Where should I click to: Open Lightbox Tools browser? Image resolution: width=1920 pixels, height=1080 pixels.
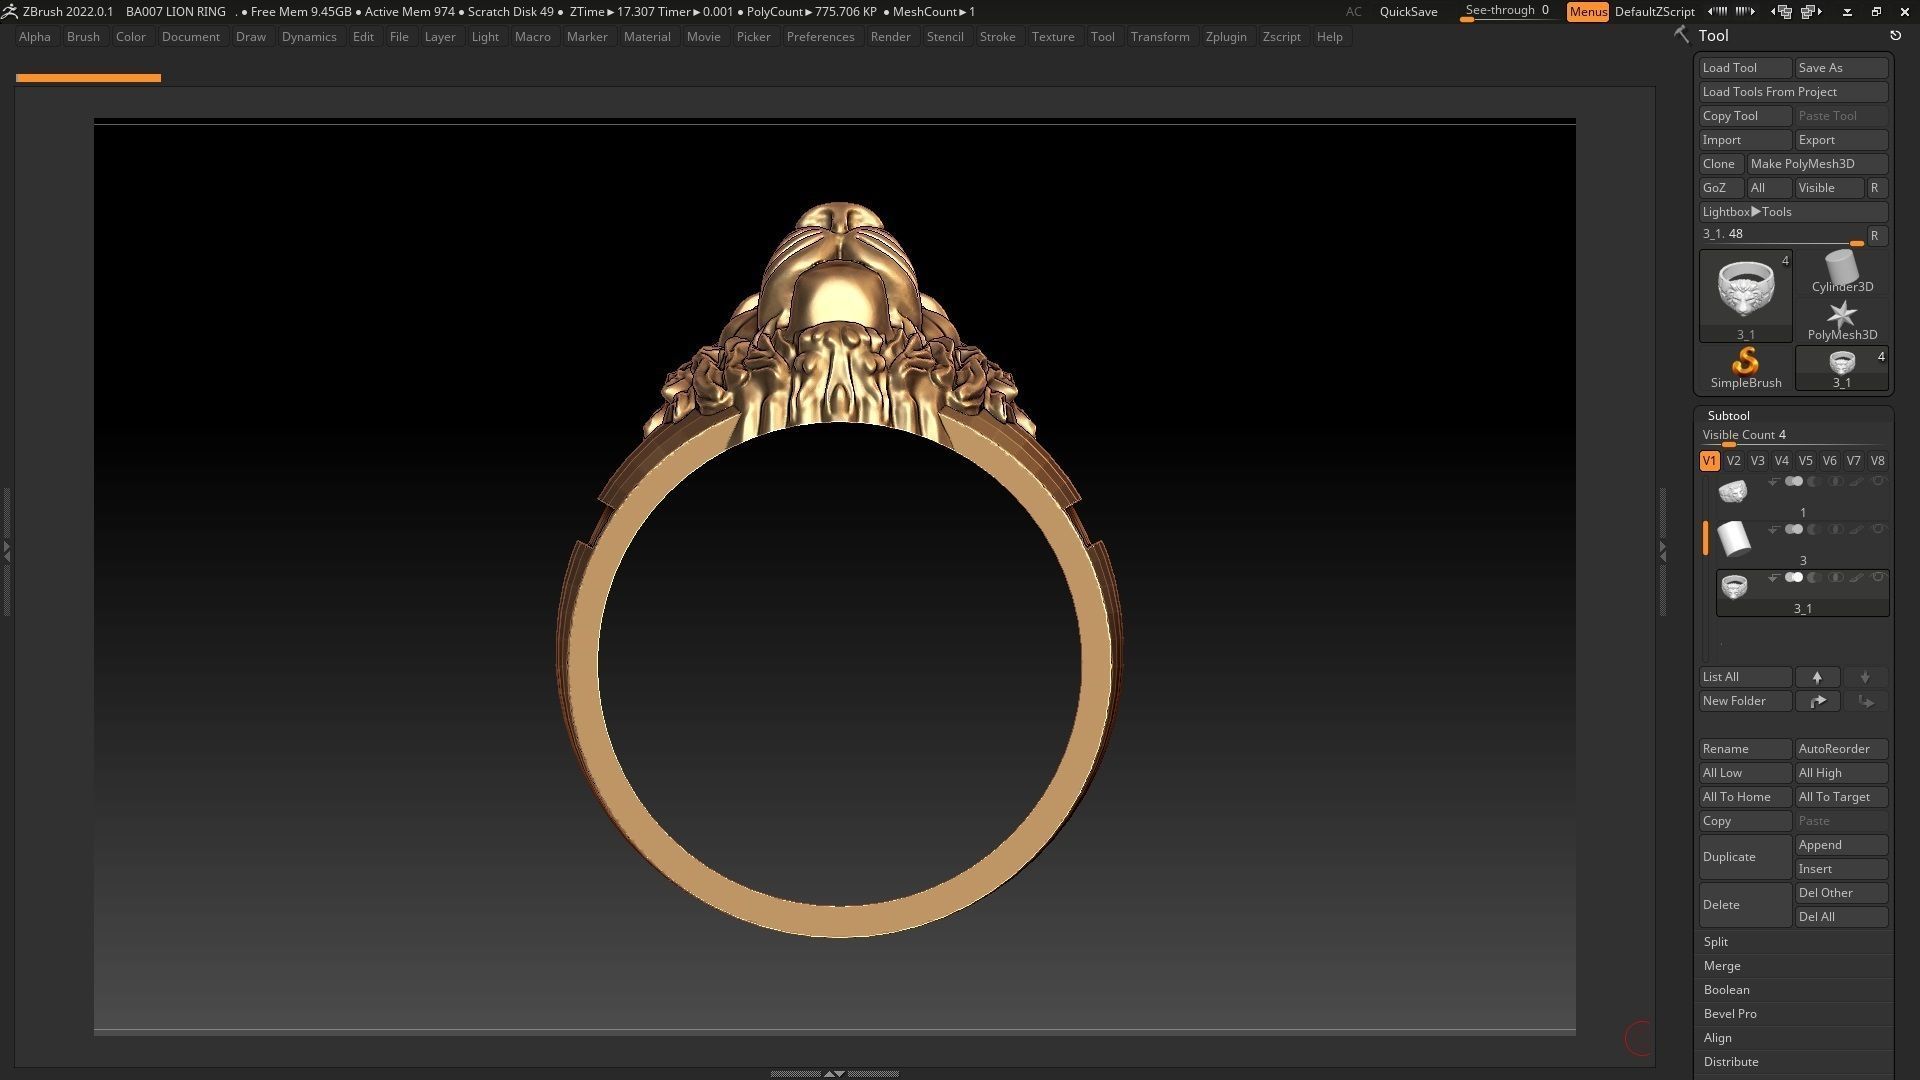pyautogui.click(x=1793, y=212)
